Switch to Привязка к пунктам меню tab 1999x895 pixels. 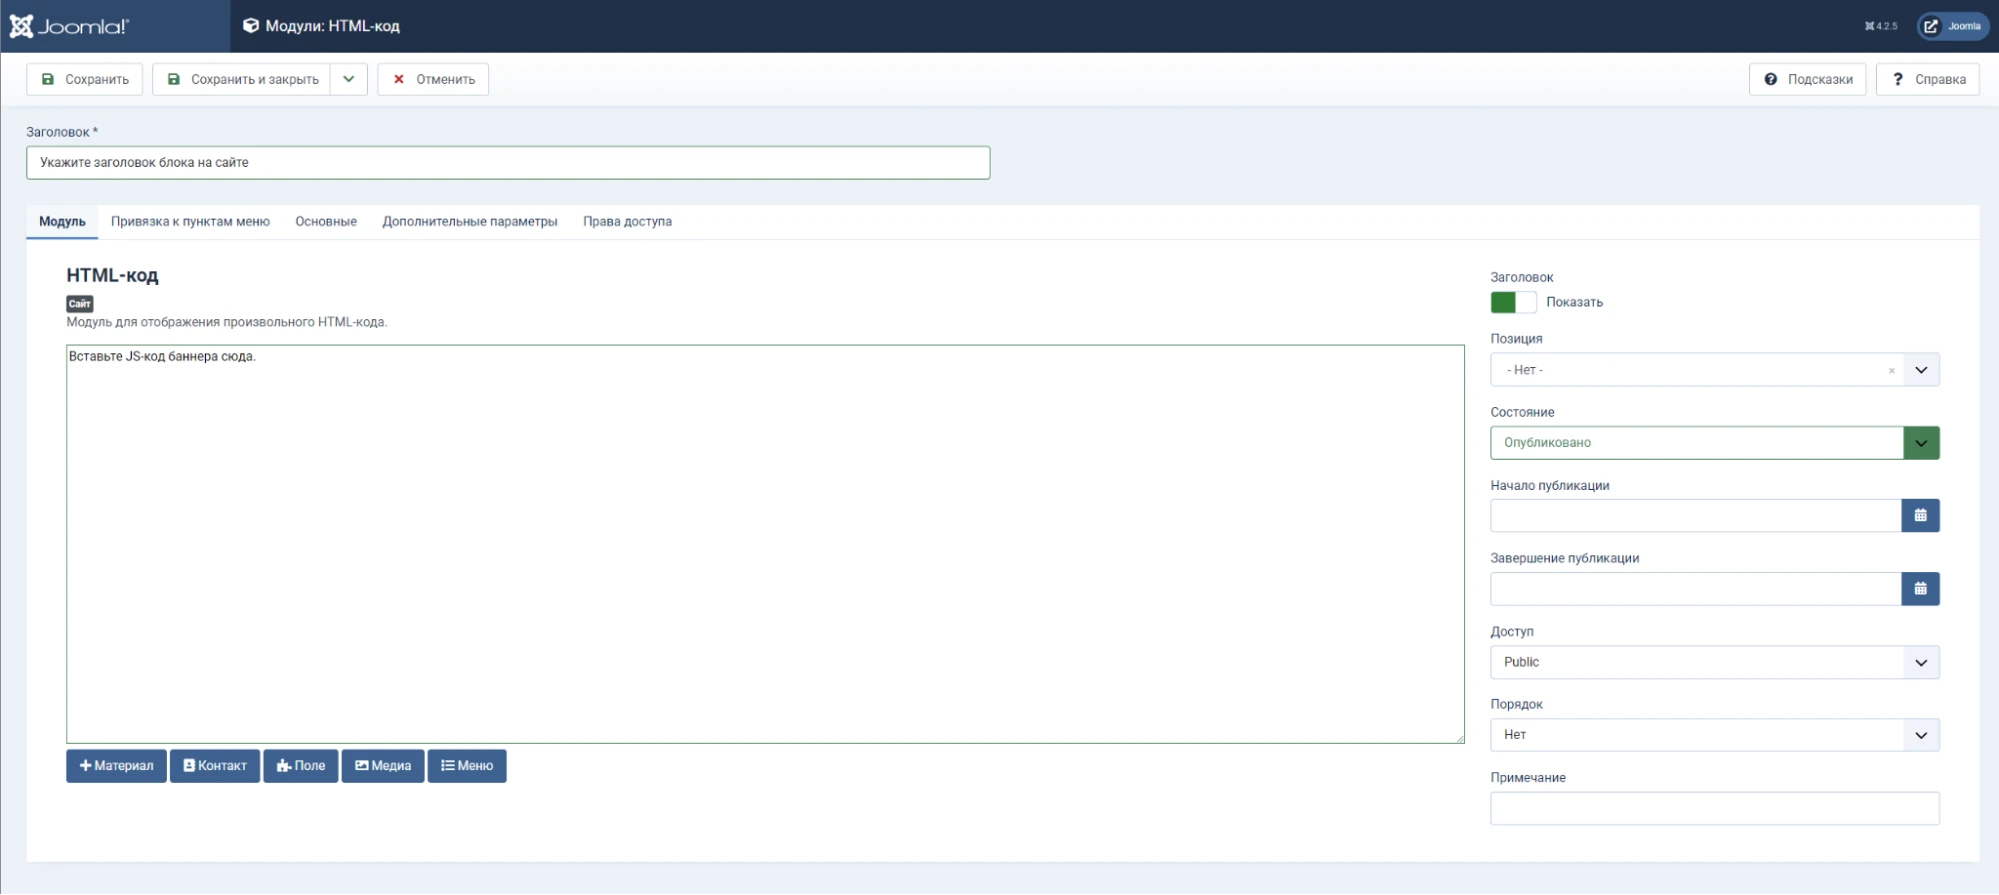(190, 222)
